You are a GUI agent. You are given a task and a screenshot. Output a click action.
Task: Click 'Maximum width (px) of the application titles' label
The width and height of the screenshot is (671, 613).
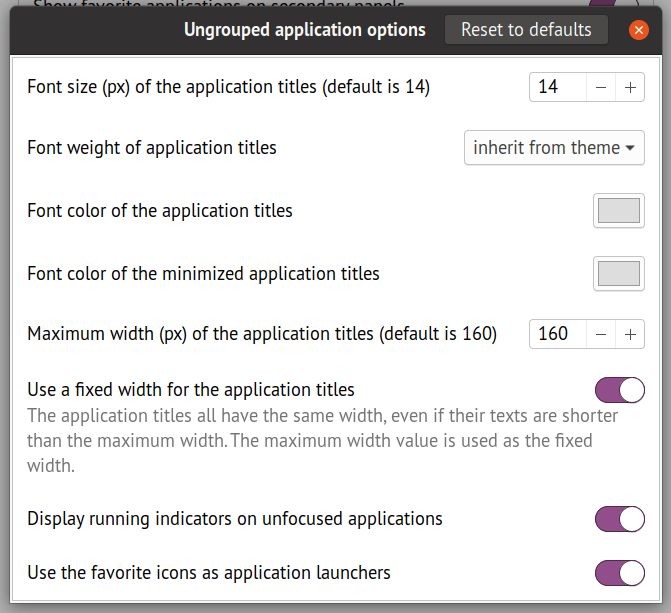point(262,334)
